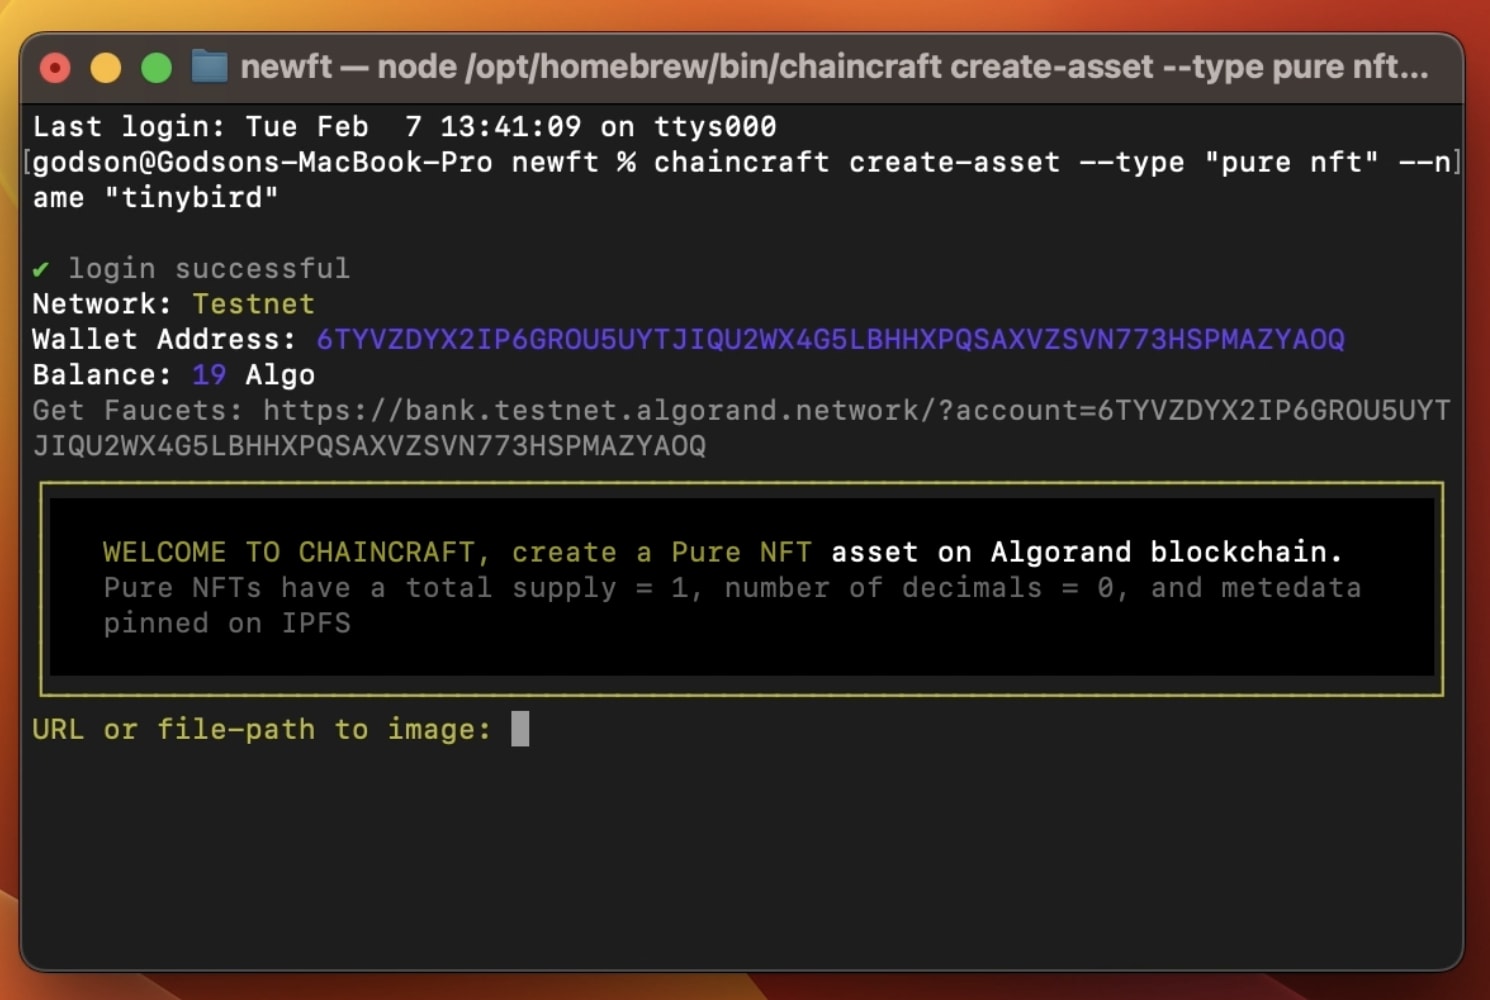Click 'asset on Algorand blockchain.' text
Image resolution: width=1490 pixels, height=1000 pixels.
click(1086, 552)
